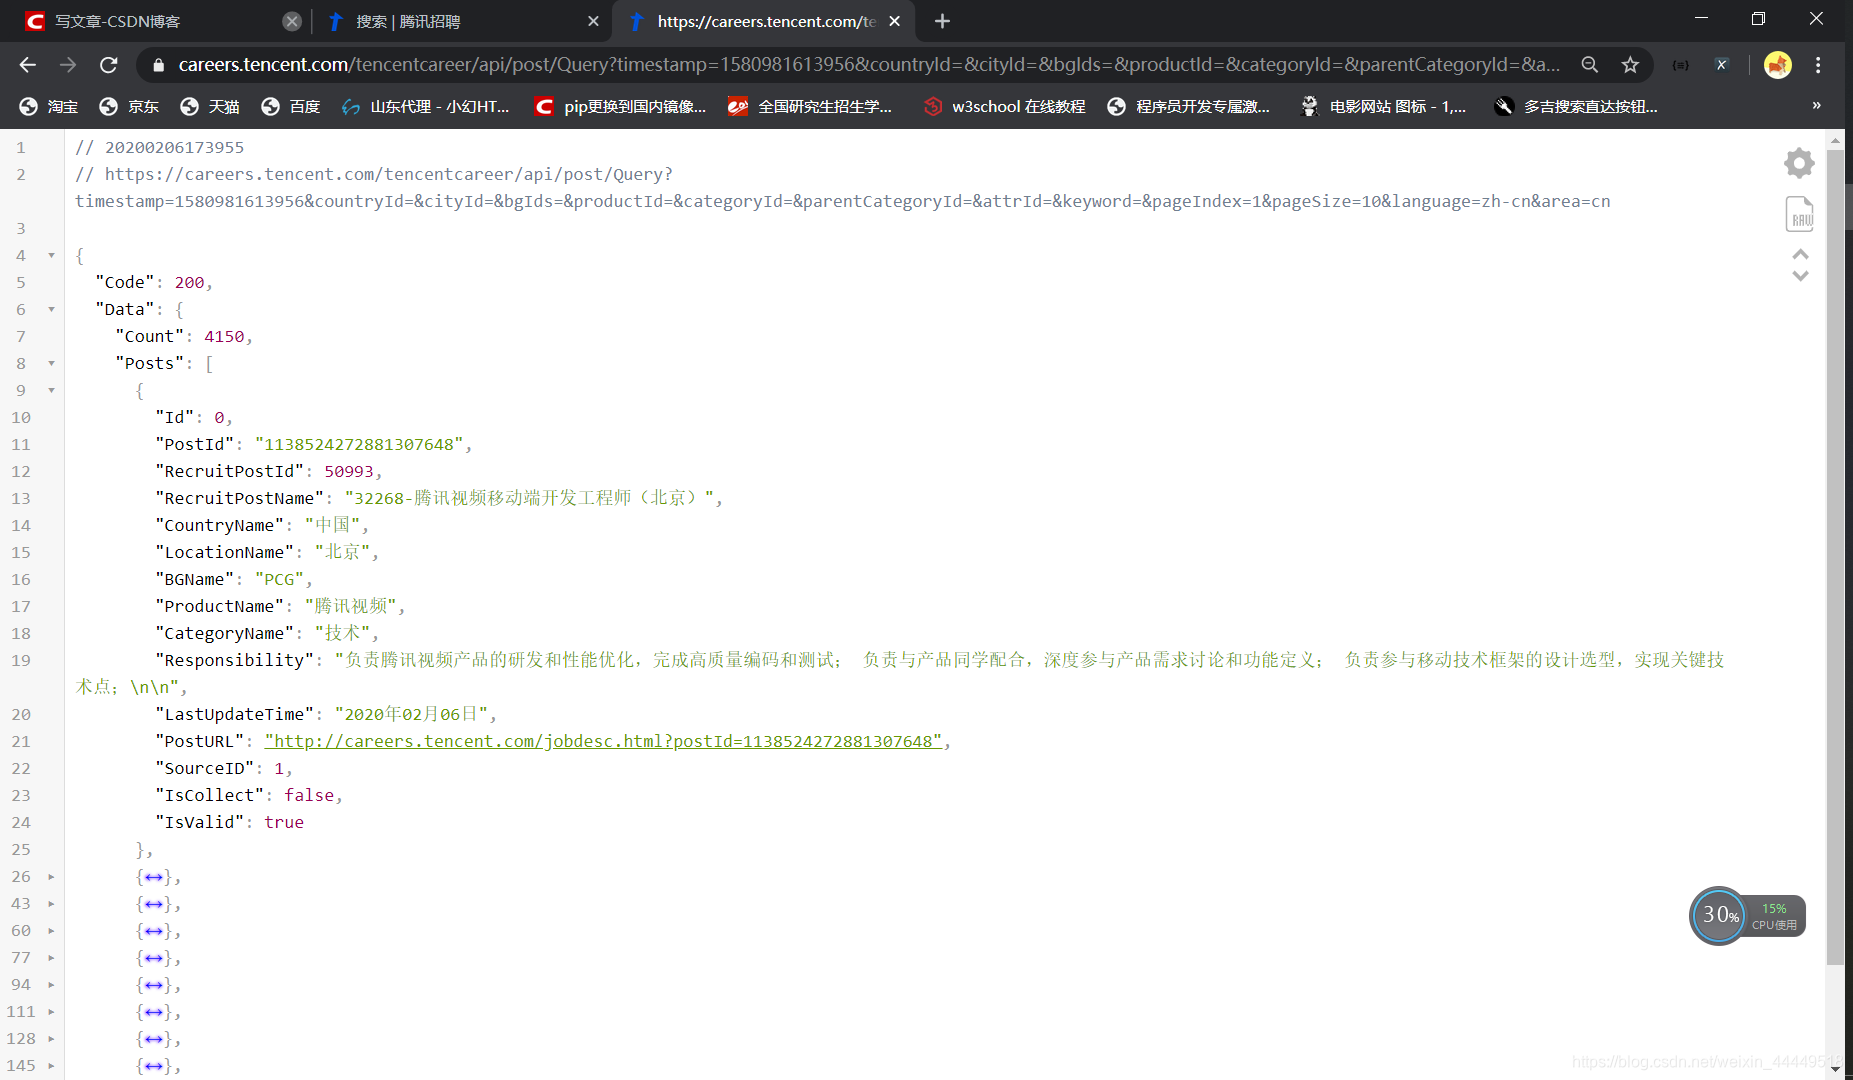The height and width of the screenshot is (1080, 1853).
Task: Close the careers.tencent.com tab
Action: coord(894,21)
